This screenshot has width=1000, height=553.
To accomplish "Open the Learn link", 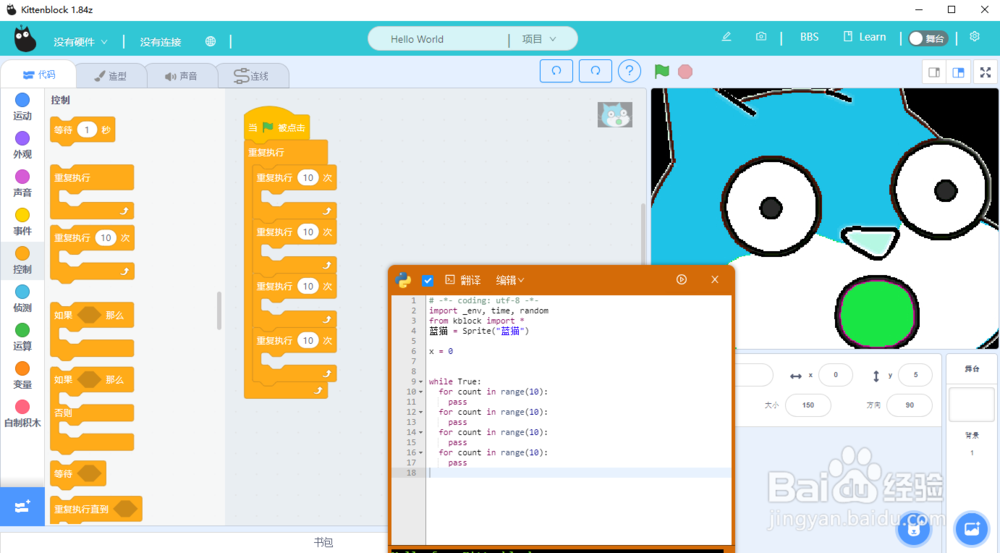I will point(865,37).
